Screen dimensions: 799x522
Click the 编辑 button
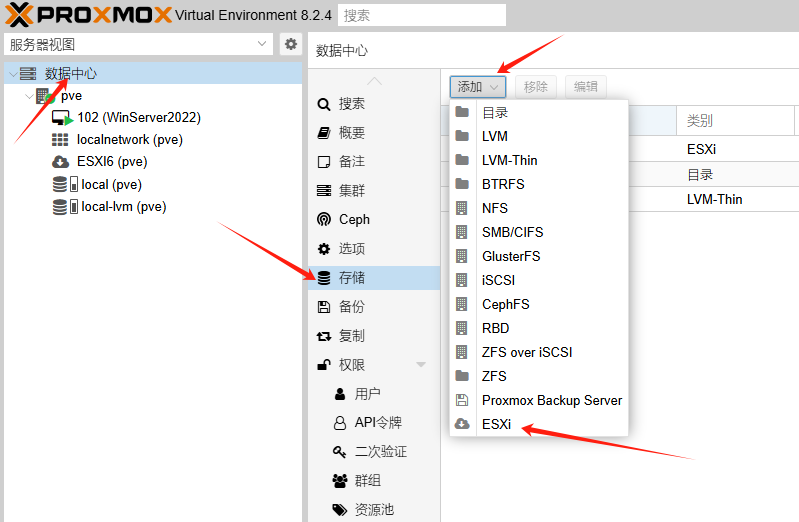pyautogui.click(x=585, y=87)
